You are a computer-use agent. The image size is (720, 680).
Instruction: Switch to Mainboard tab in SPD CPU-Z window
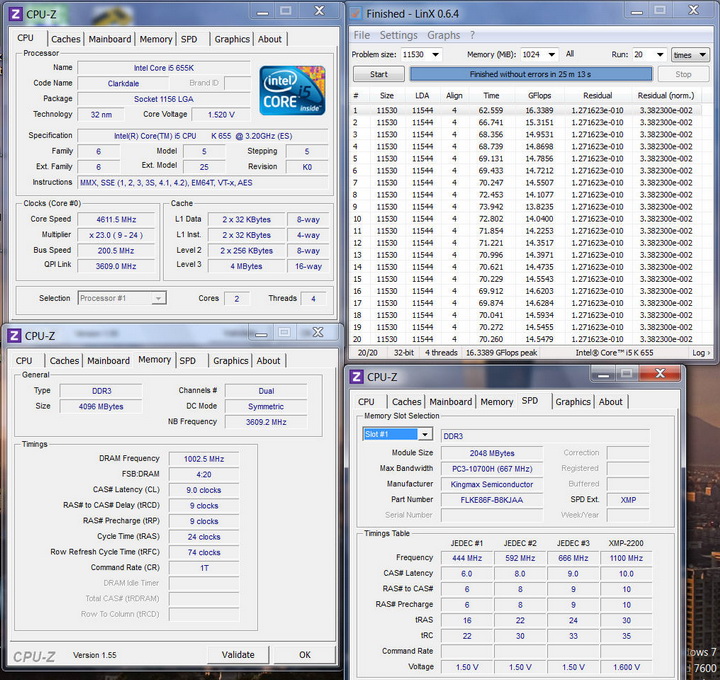[450, 402]
